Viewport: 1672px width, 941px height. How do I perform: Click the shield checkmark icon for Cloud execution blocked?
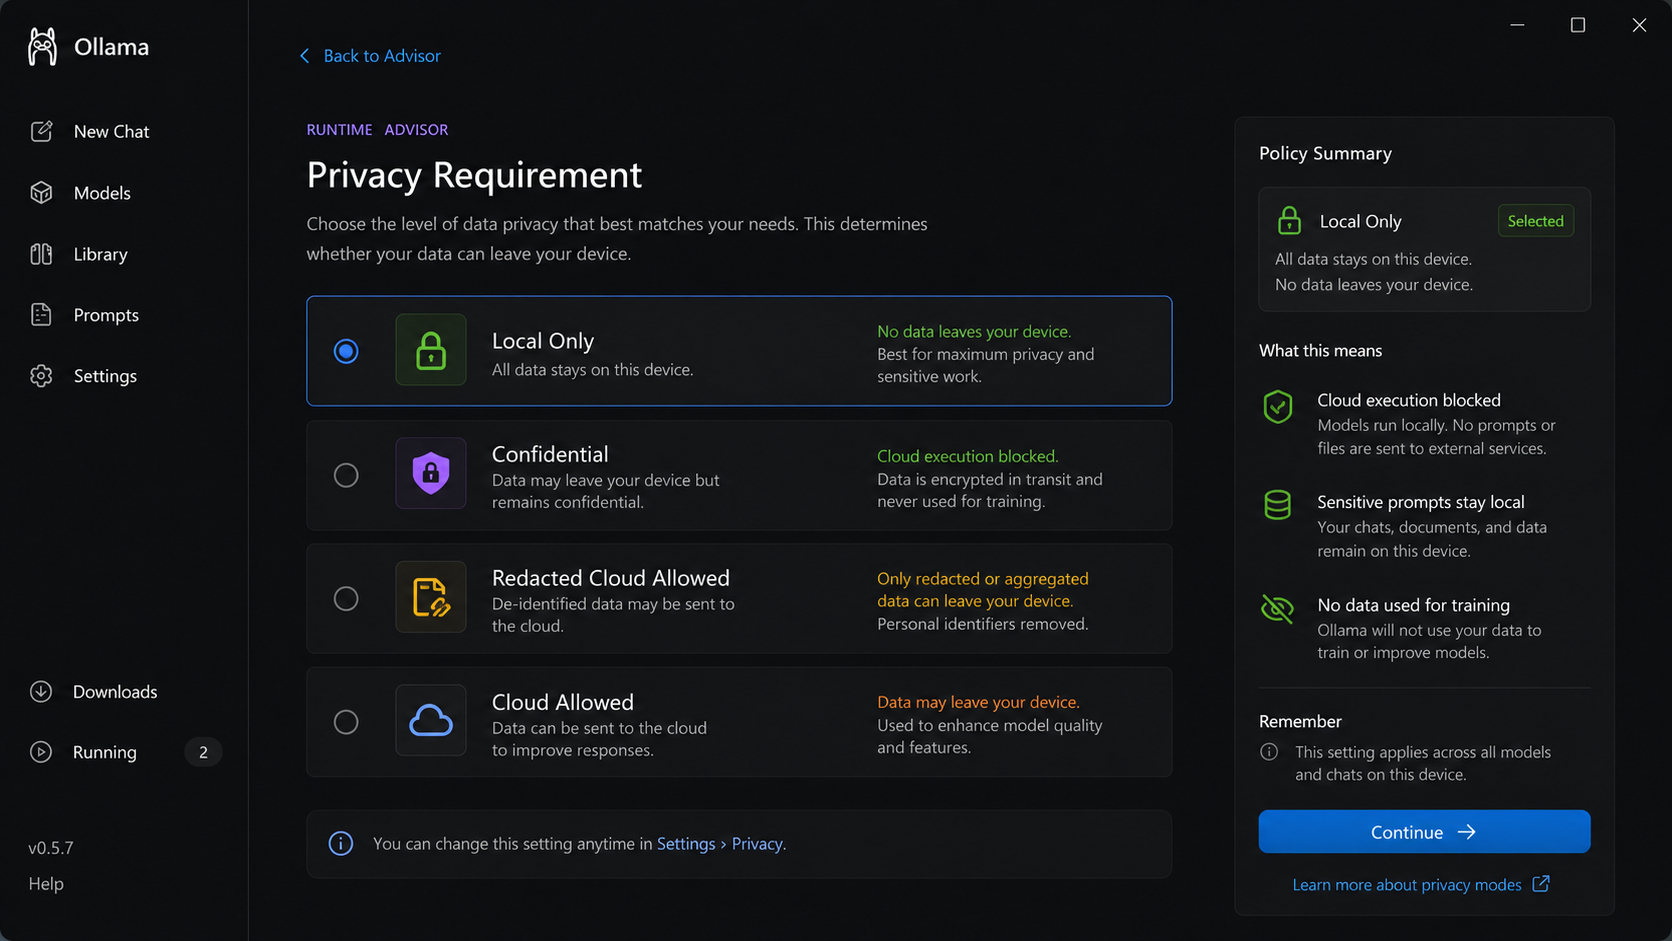click(1278, 407)
